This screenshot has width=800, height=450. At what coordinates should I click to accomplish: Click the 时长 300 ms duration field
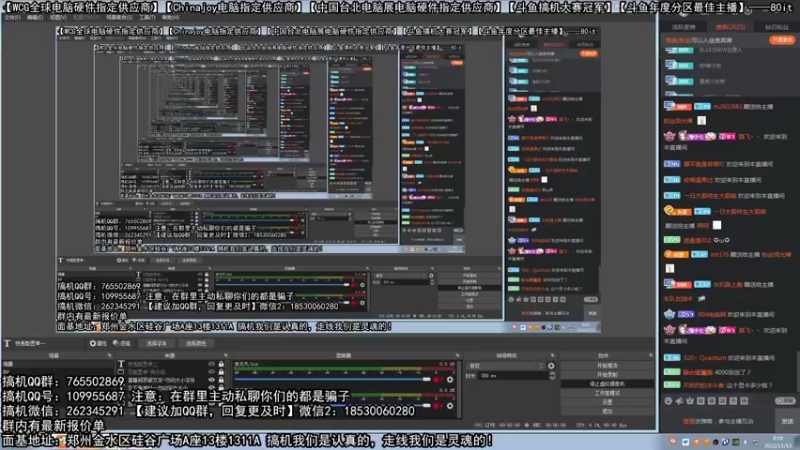[512, 376]
